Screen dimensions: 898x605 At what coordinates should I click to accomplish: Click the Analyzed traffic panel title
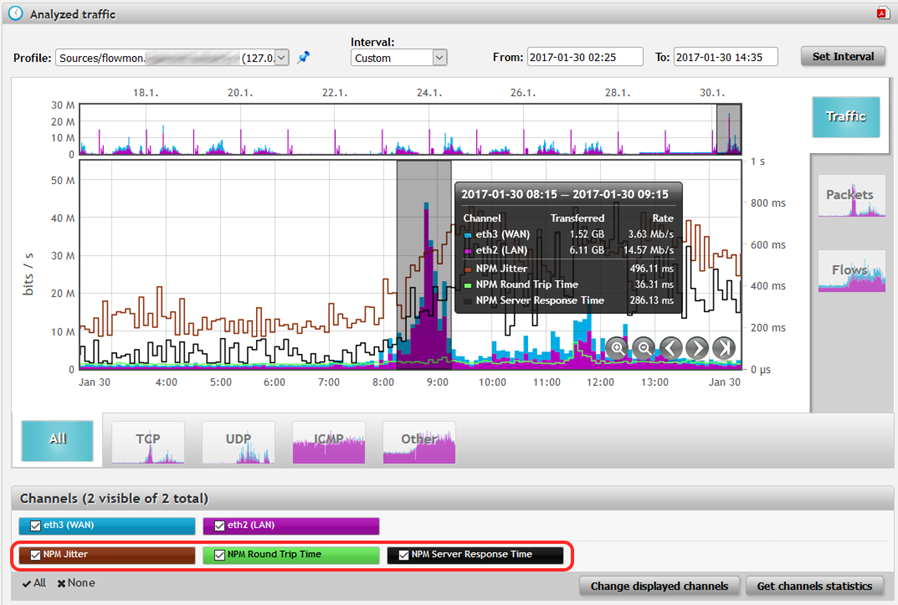coord(73,14)
